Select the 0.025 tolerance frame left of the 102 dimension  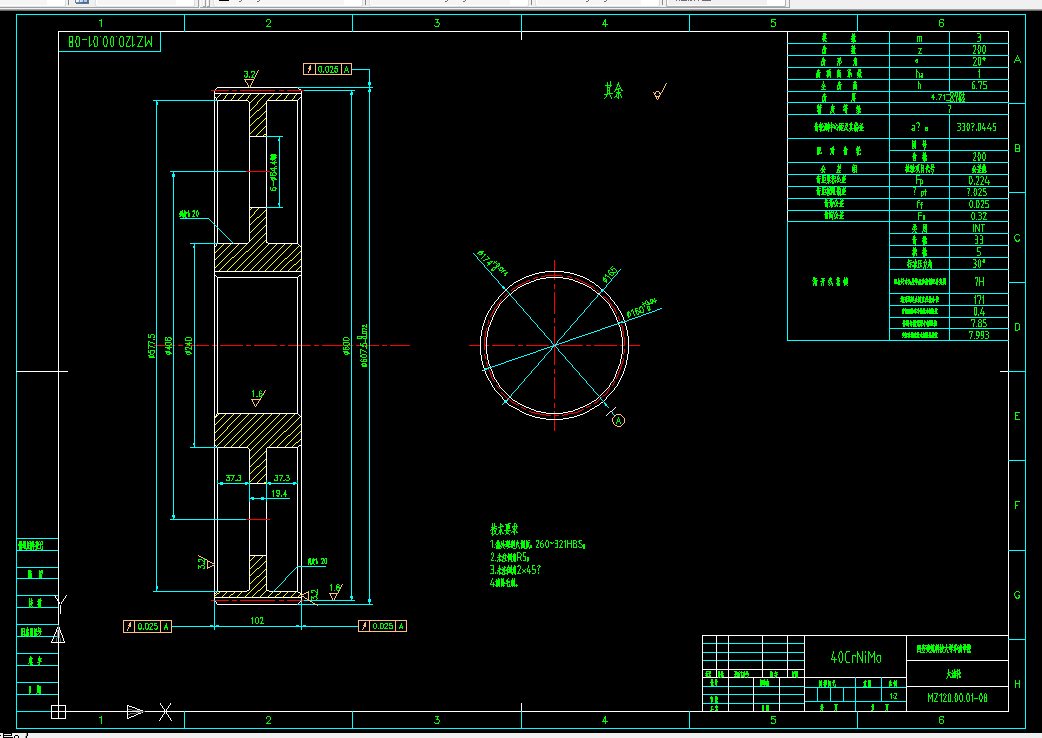tap(148, 626)
